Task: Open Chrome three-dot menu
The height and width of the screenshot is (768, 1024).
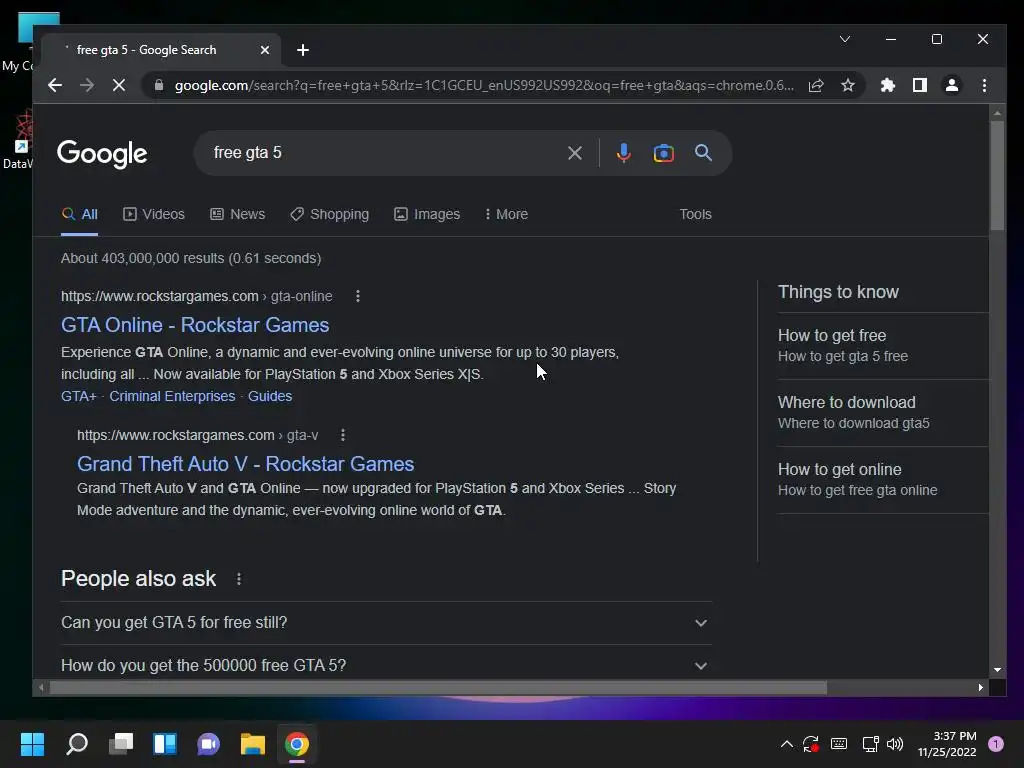Action: pos(984,86)
